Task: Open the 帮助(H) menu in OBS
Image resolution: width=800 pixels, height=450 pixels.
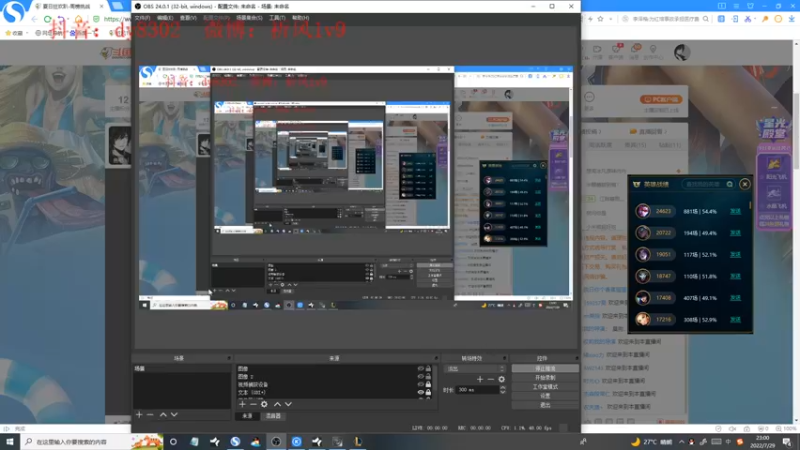Action: tap(301, 18)
